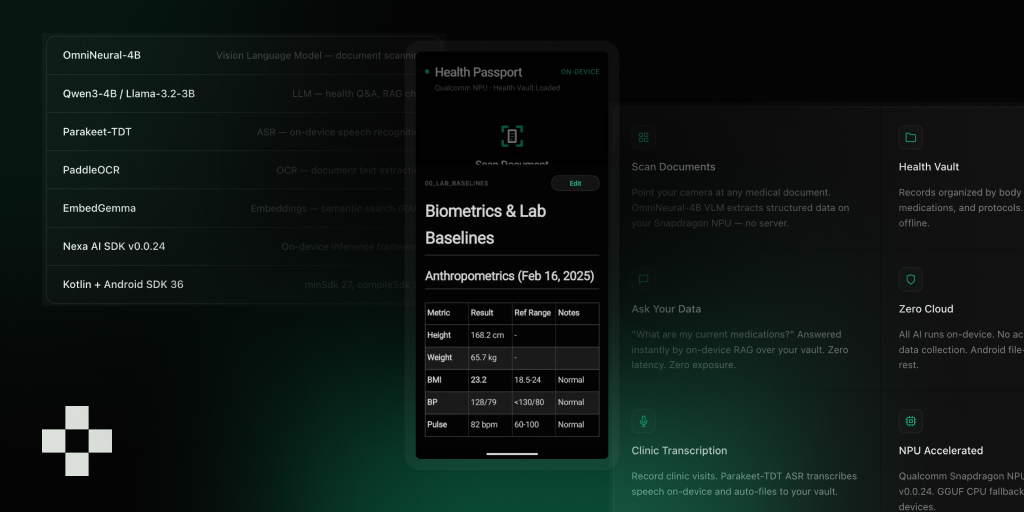Tap the document scanner icon in the phone
1024x512 pixels.
click(x=512, y=136)
